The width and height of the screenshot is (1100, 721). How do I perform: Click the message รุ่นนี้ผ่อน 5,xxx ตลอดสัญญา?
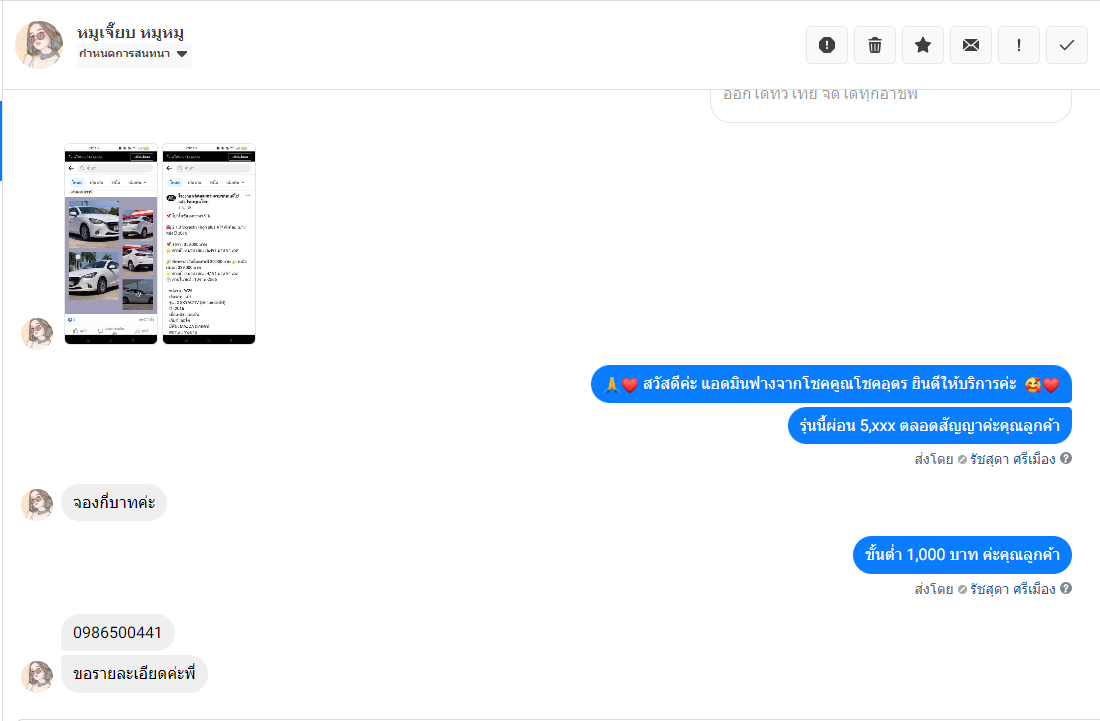point(930,426)
